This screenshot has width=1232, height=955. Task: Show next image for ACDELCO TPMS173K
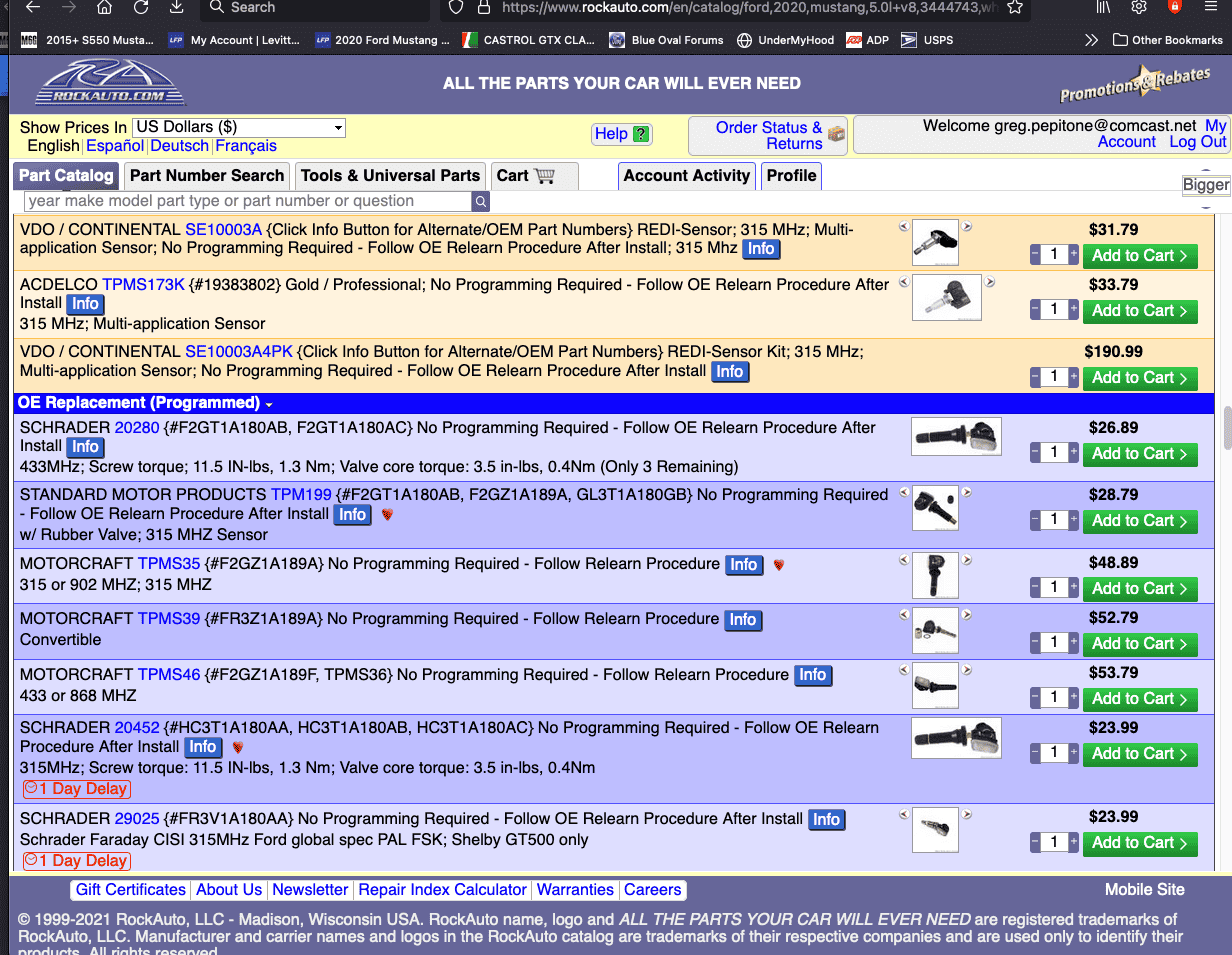click(x=990, y=282)
